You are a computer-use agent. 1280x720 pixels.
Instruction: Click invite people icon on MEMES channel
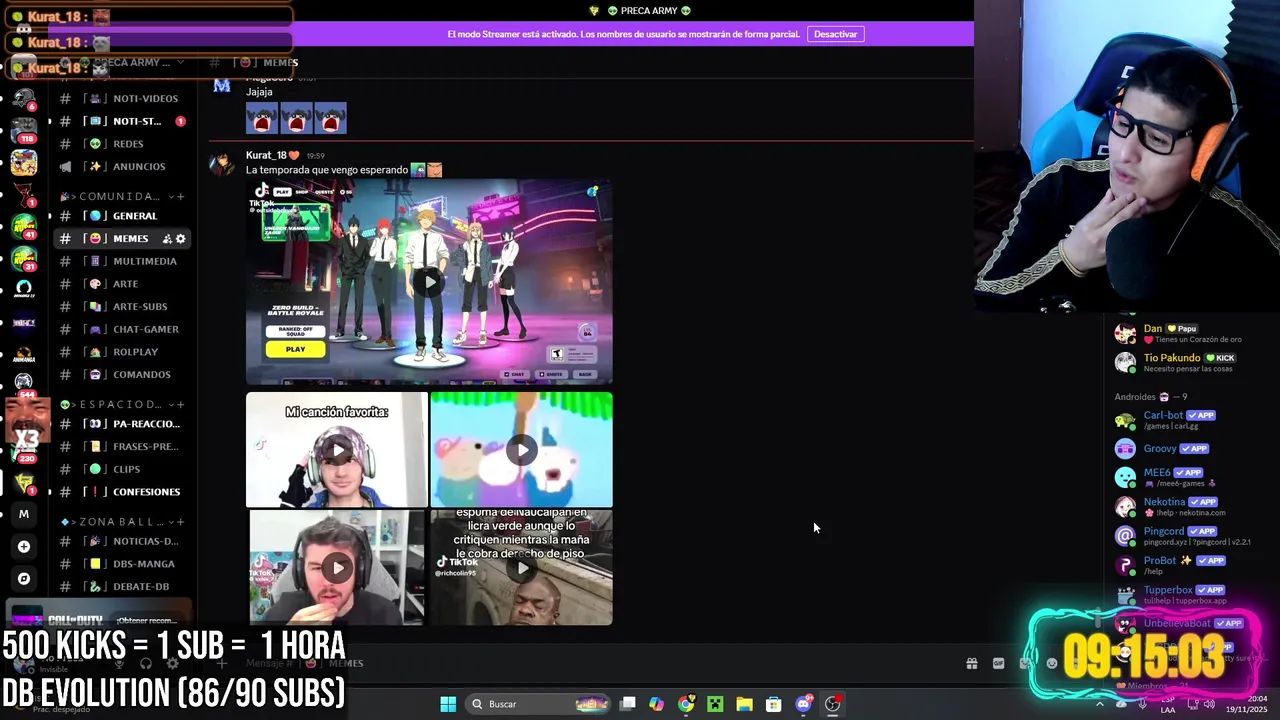click(x=167, y=239)
